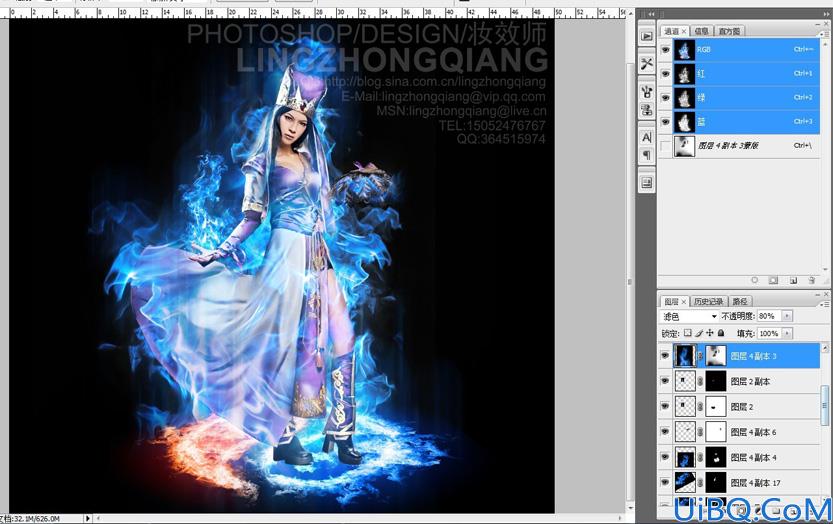833x524 pixels.
Task: Hide the 蓝 channel
Action: pos(665,122)
